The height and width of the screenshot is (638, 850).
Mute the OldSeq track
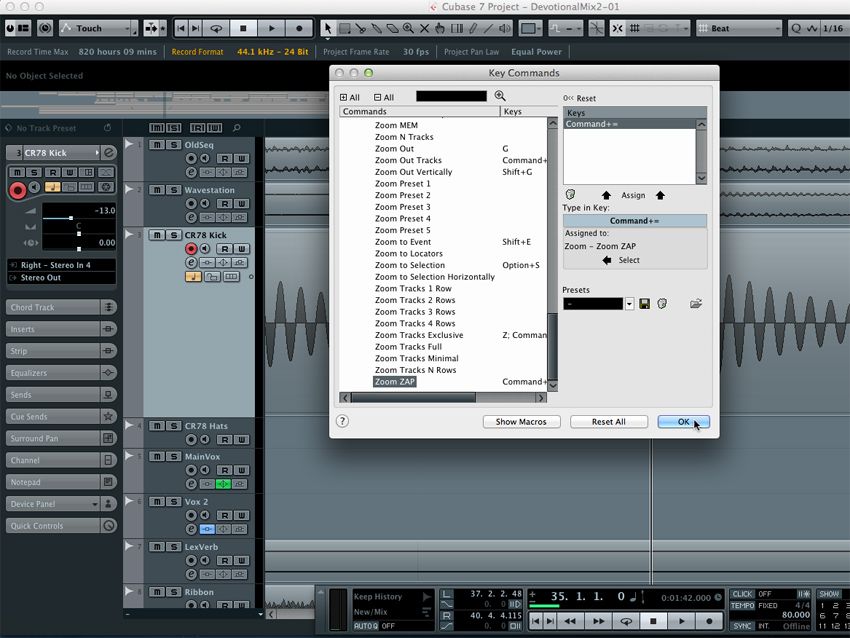tap(159, 145)
